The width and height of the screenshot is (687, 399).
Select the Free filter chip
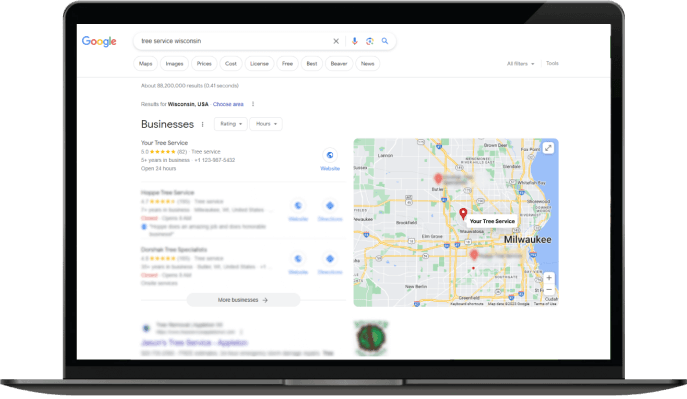[287, 64]
